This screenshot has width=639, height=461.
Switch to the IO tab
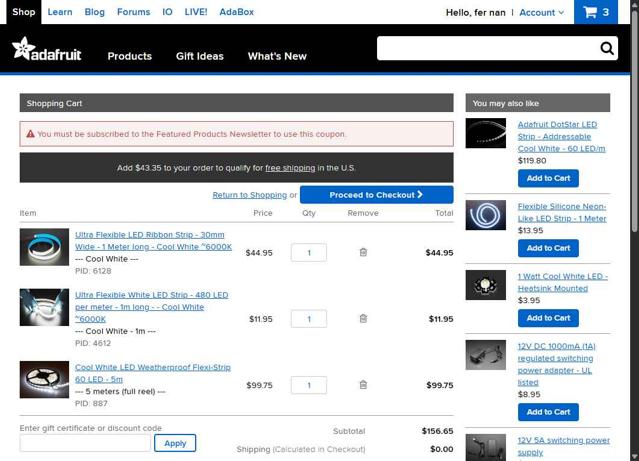click(167, 12)
